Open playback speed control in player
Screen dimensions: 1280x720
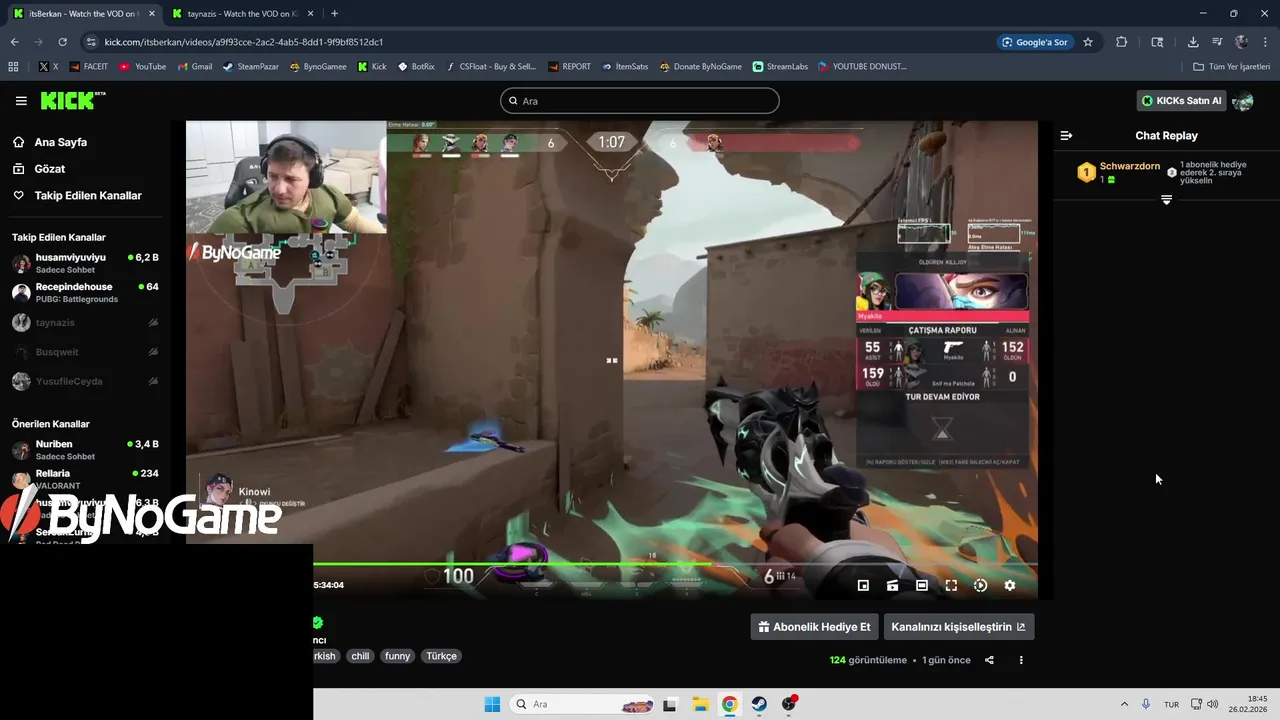click(980, 585)
